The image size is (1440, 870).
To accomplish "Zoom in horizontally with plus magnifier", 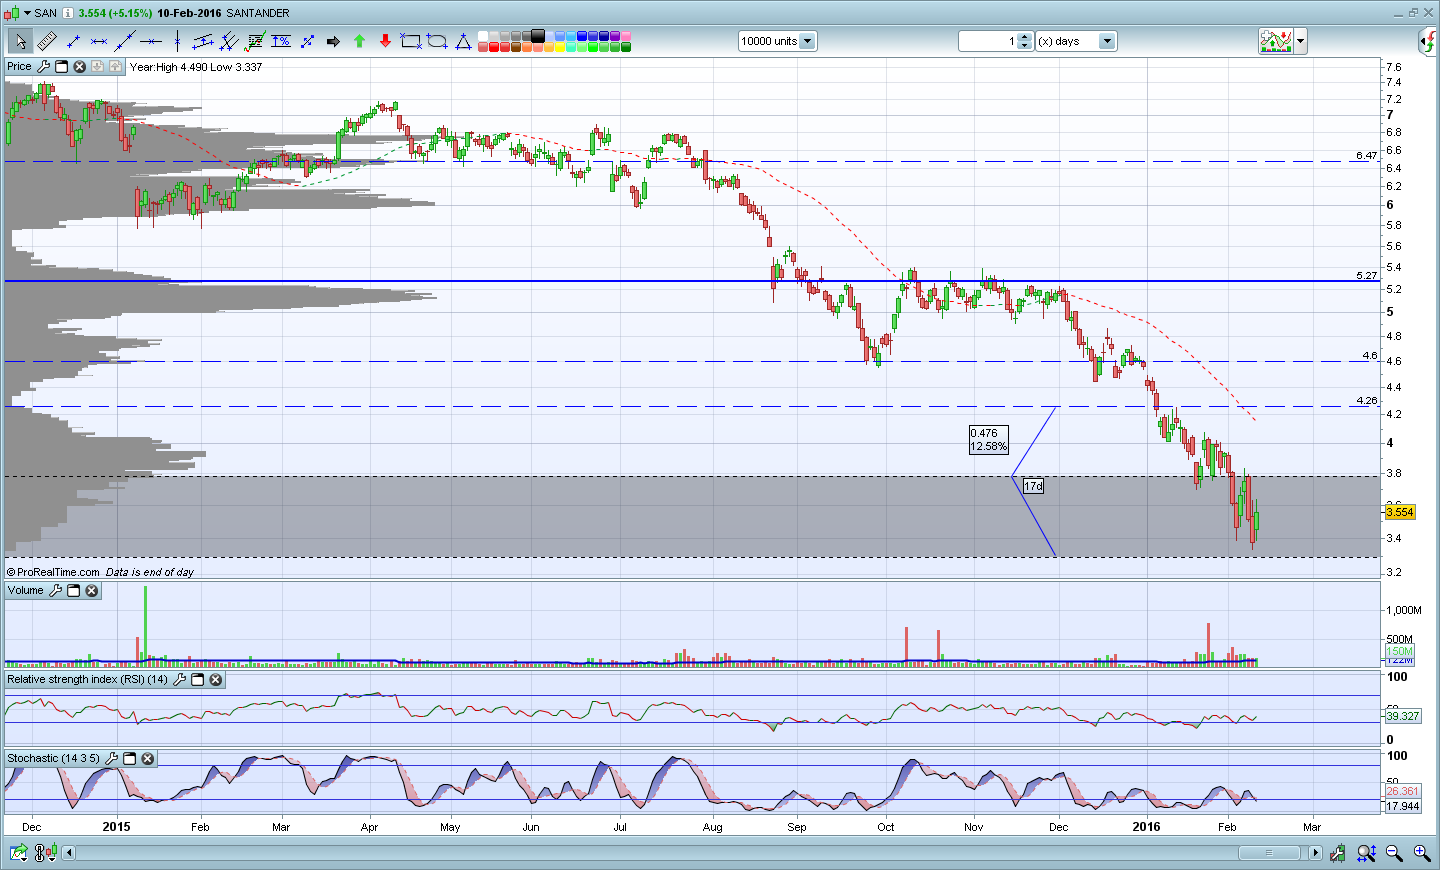I will [x=1421, y=853].
